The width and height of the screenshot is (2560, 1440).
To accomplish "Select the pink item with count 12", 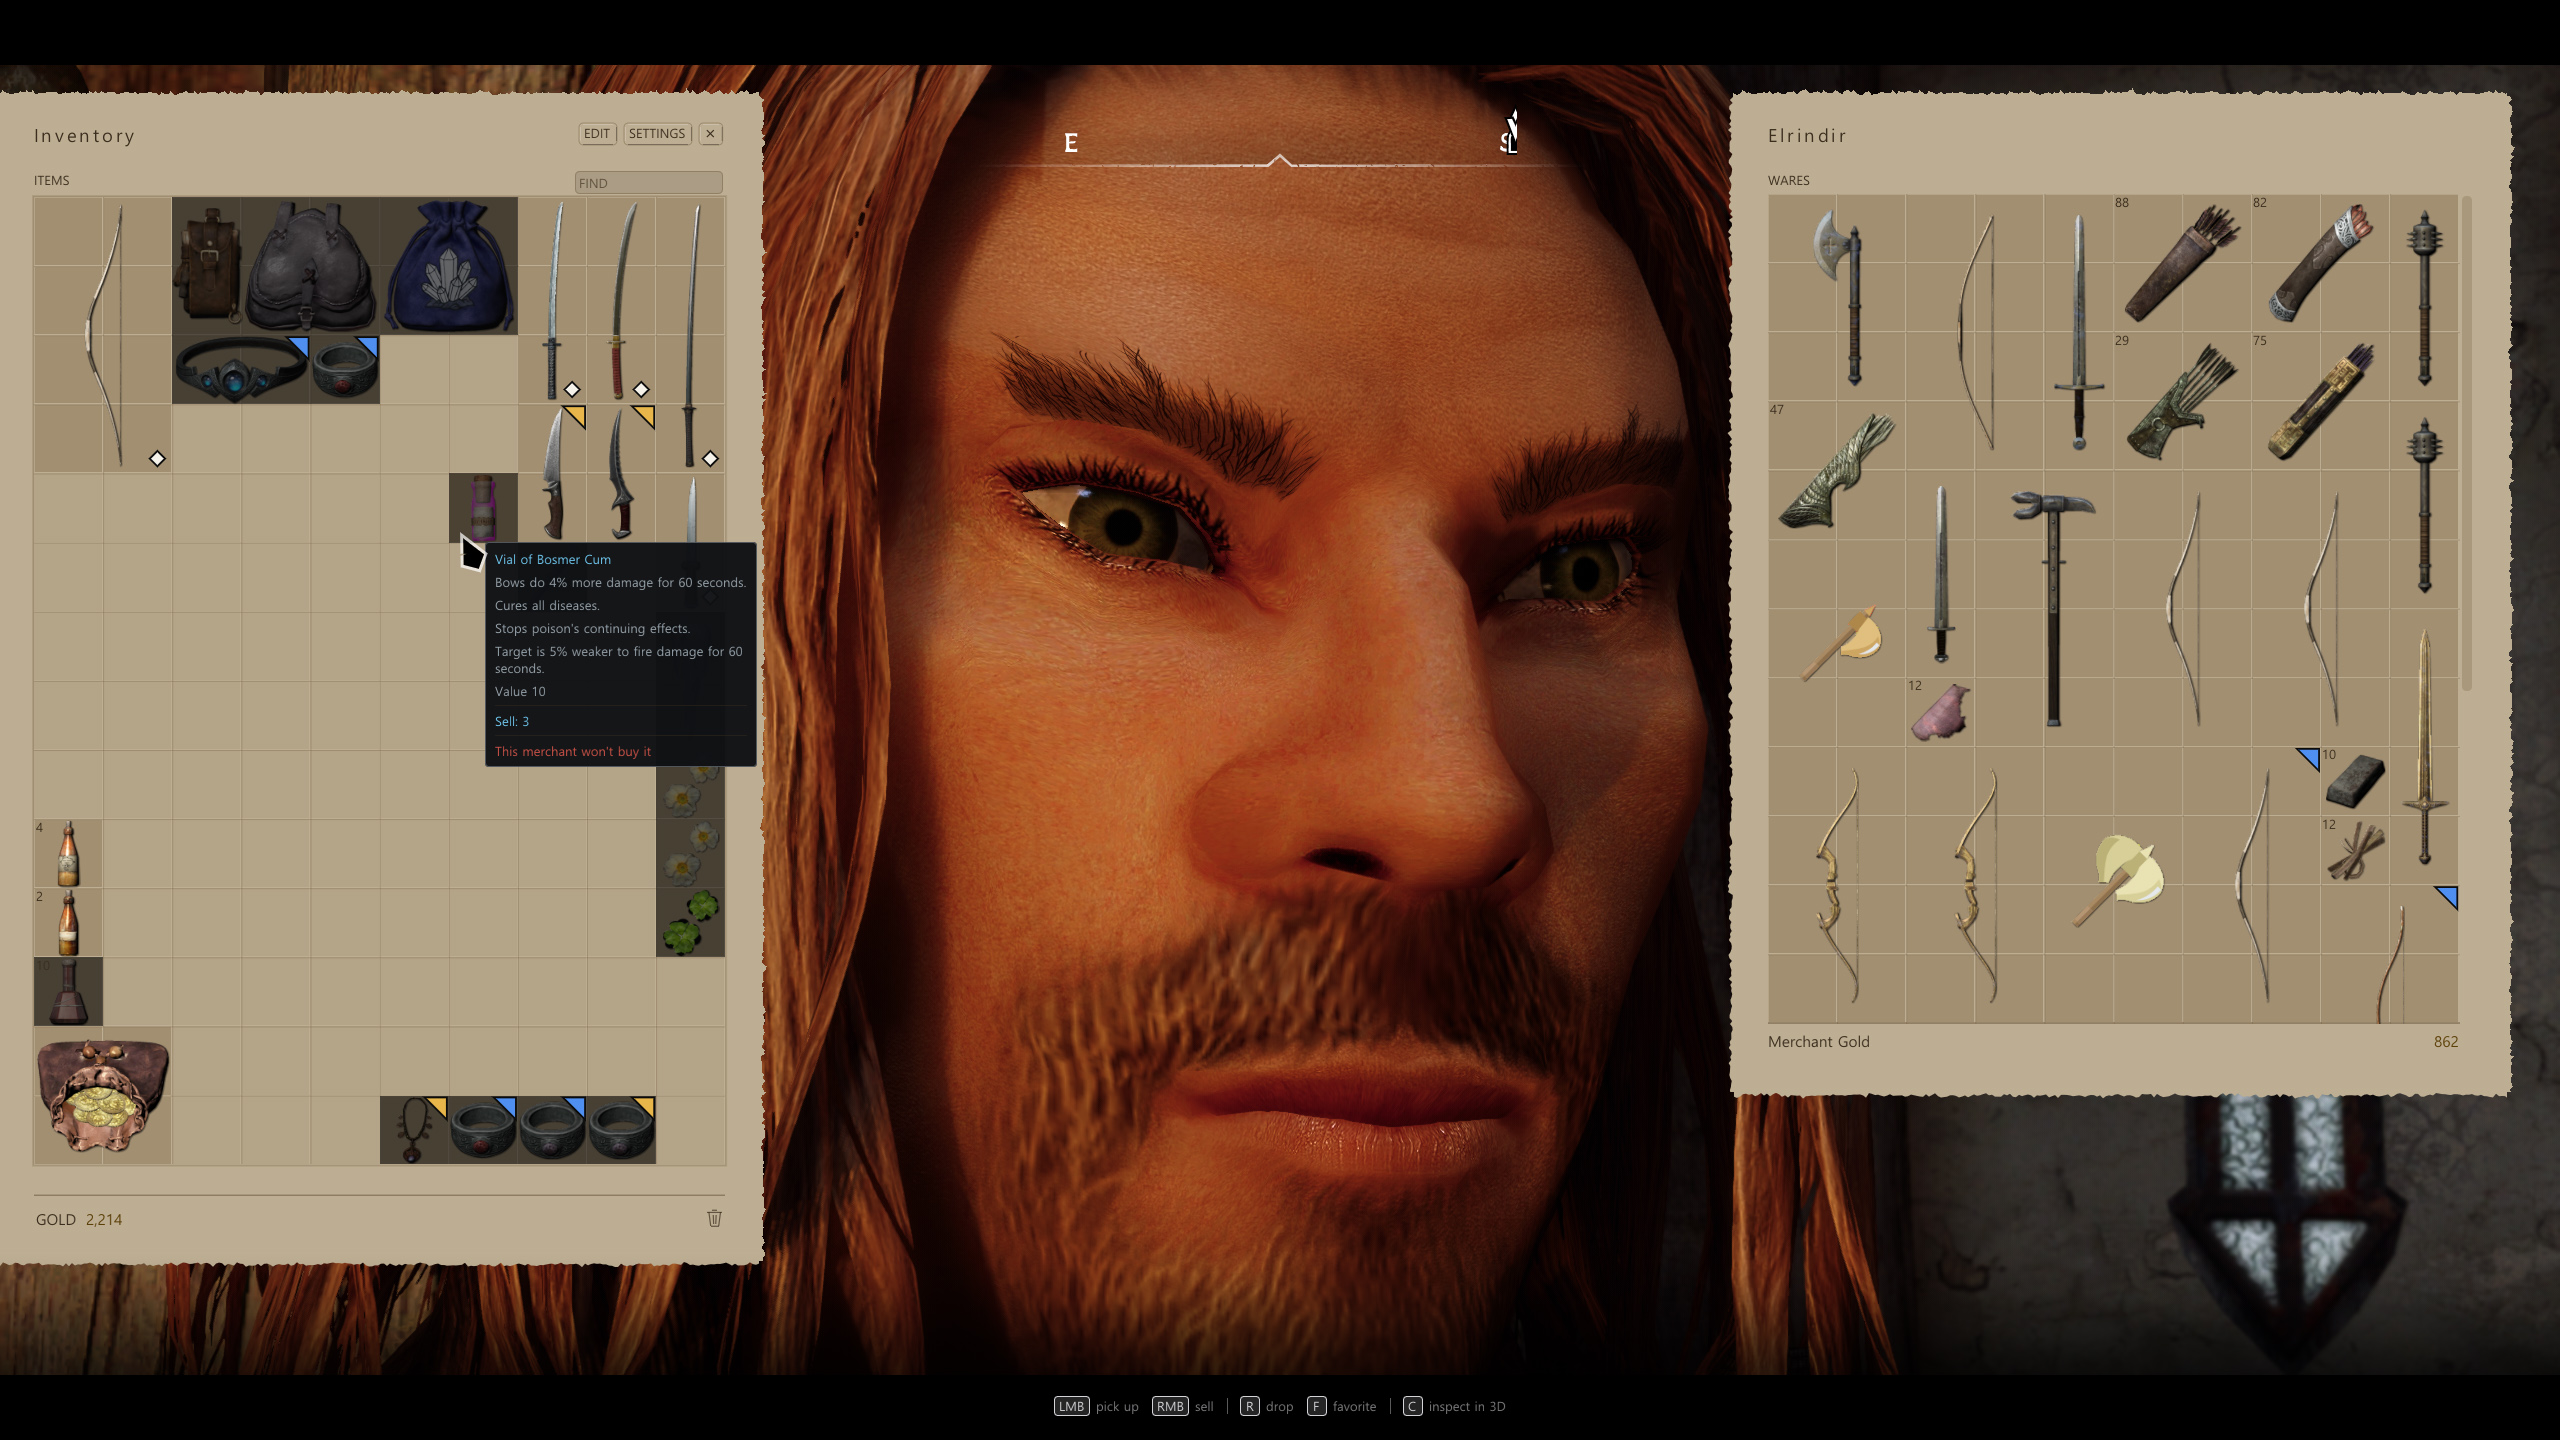I will pos(1941,713).
